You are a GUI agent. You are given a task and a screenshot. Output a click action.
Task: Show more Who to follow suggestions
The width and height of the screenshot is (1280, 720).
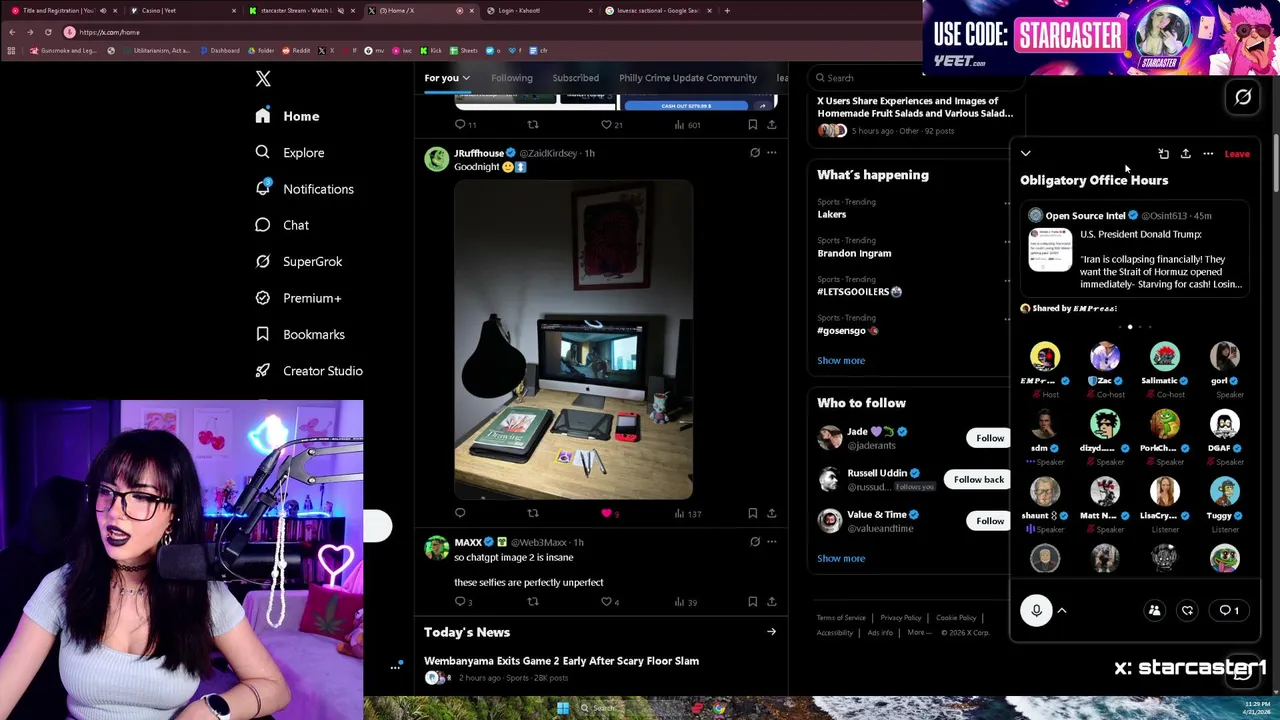(x=841, y=558)
